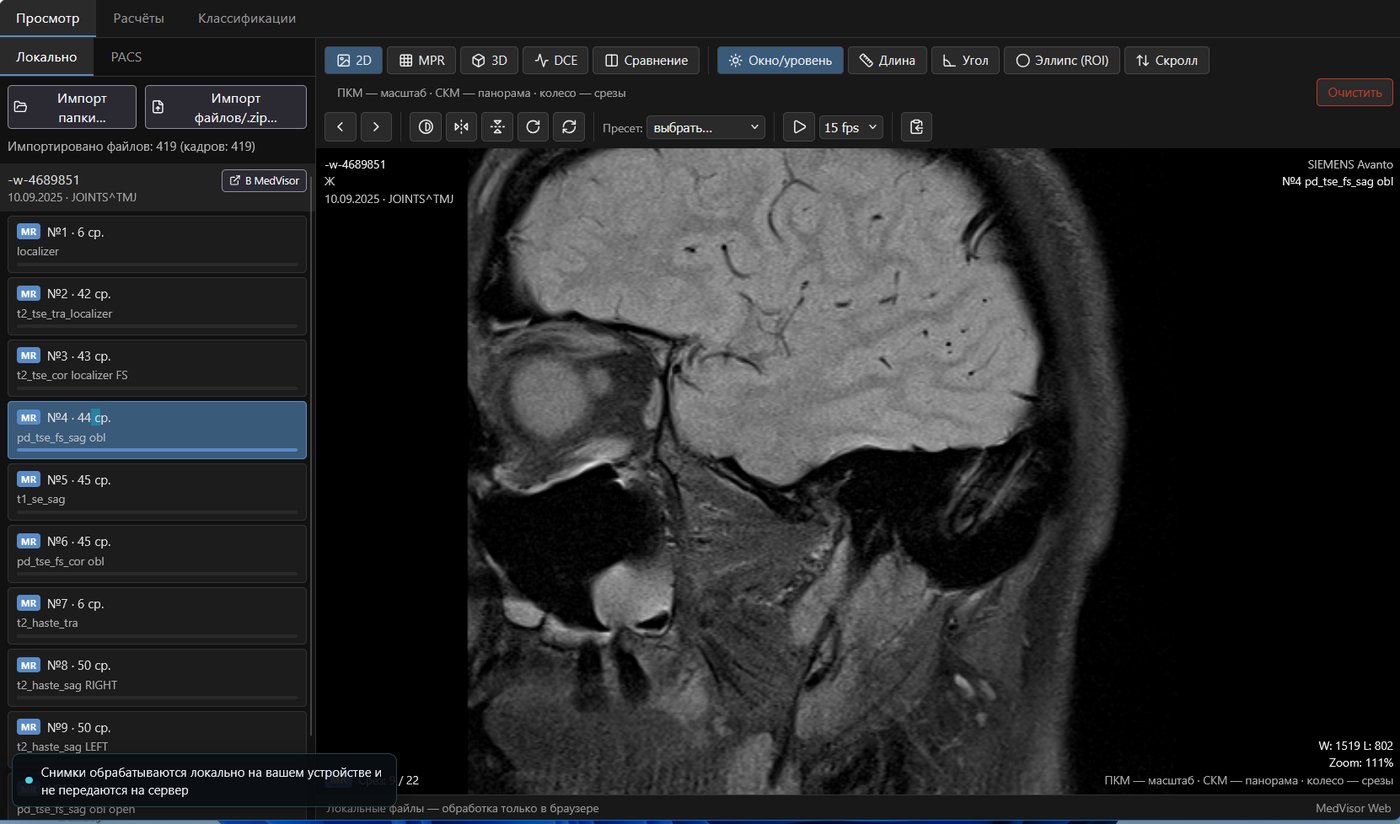Select series №7 t2_haste_tra
The width and height of the screenshot is (1400, 824).
[x=157, y=615]
